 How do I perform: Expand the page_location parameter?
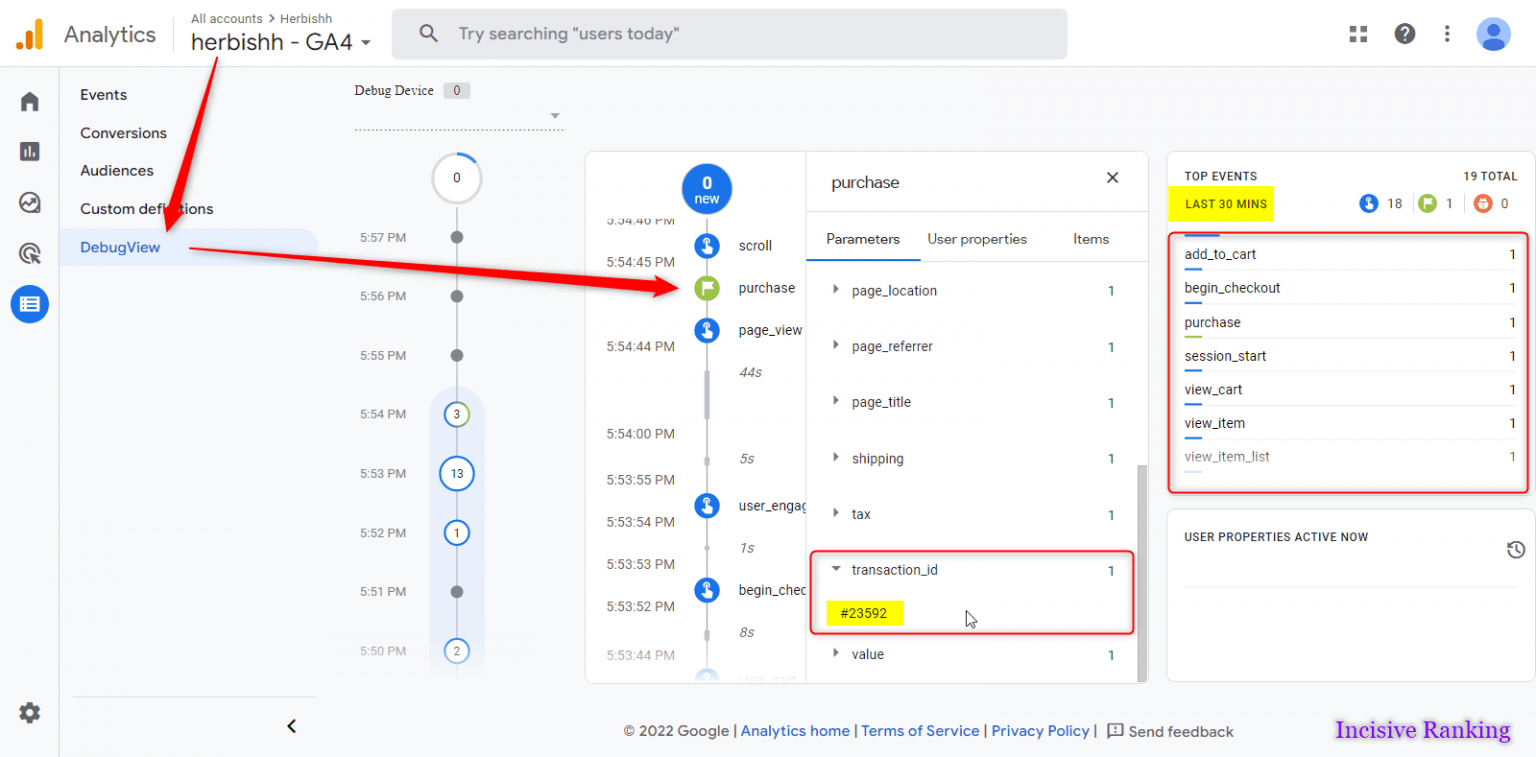point(837,290)
